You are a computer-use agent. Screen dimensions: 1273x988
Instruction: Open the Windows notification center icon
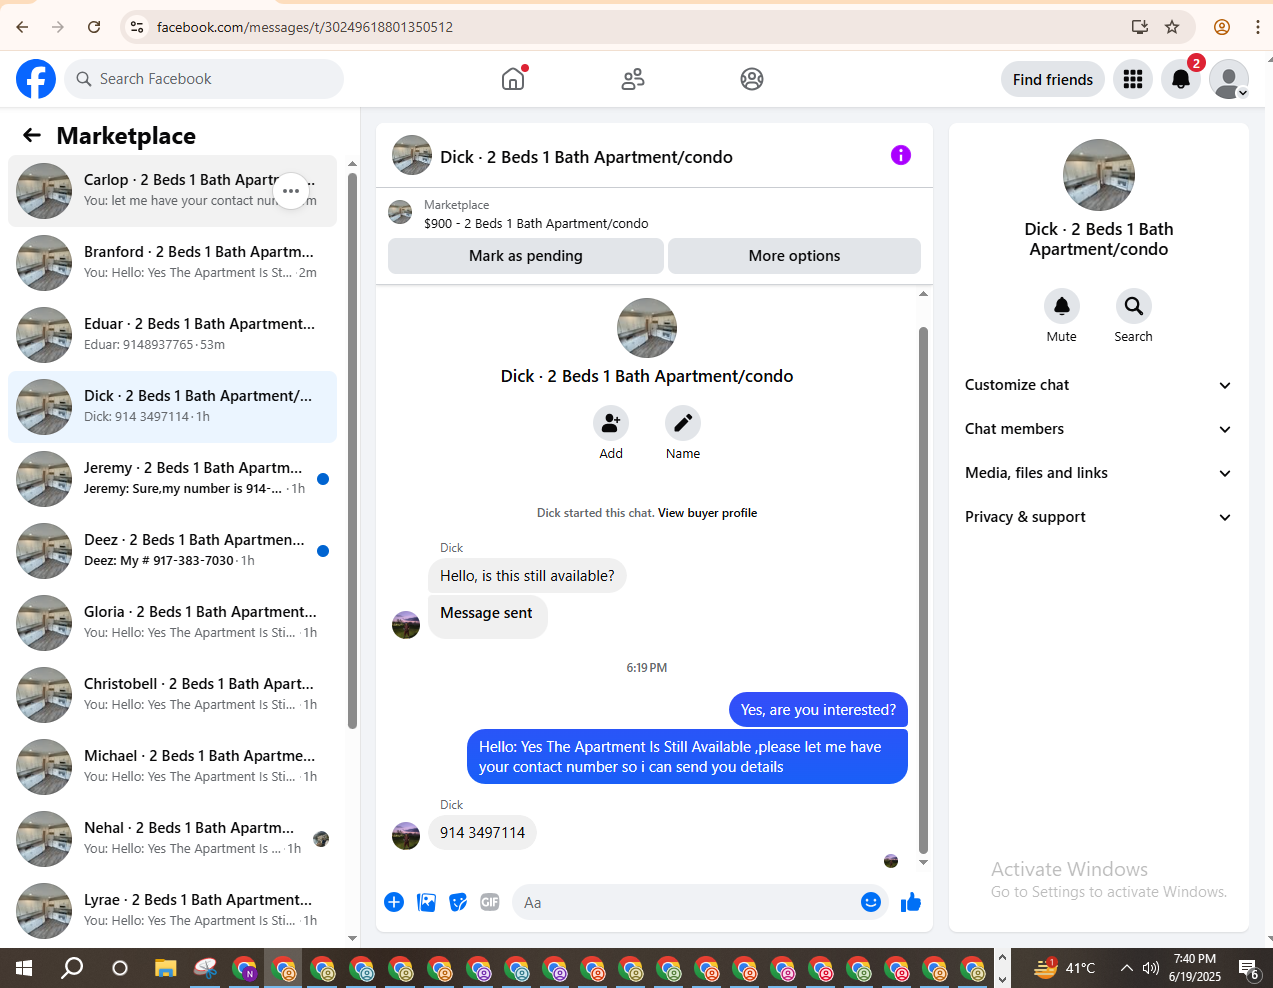tap(1249, 968)
